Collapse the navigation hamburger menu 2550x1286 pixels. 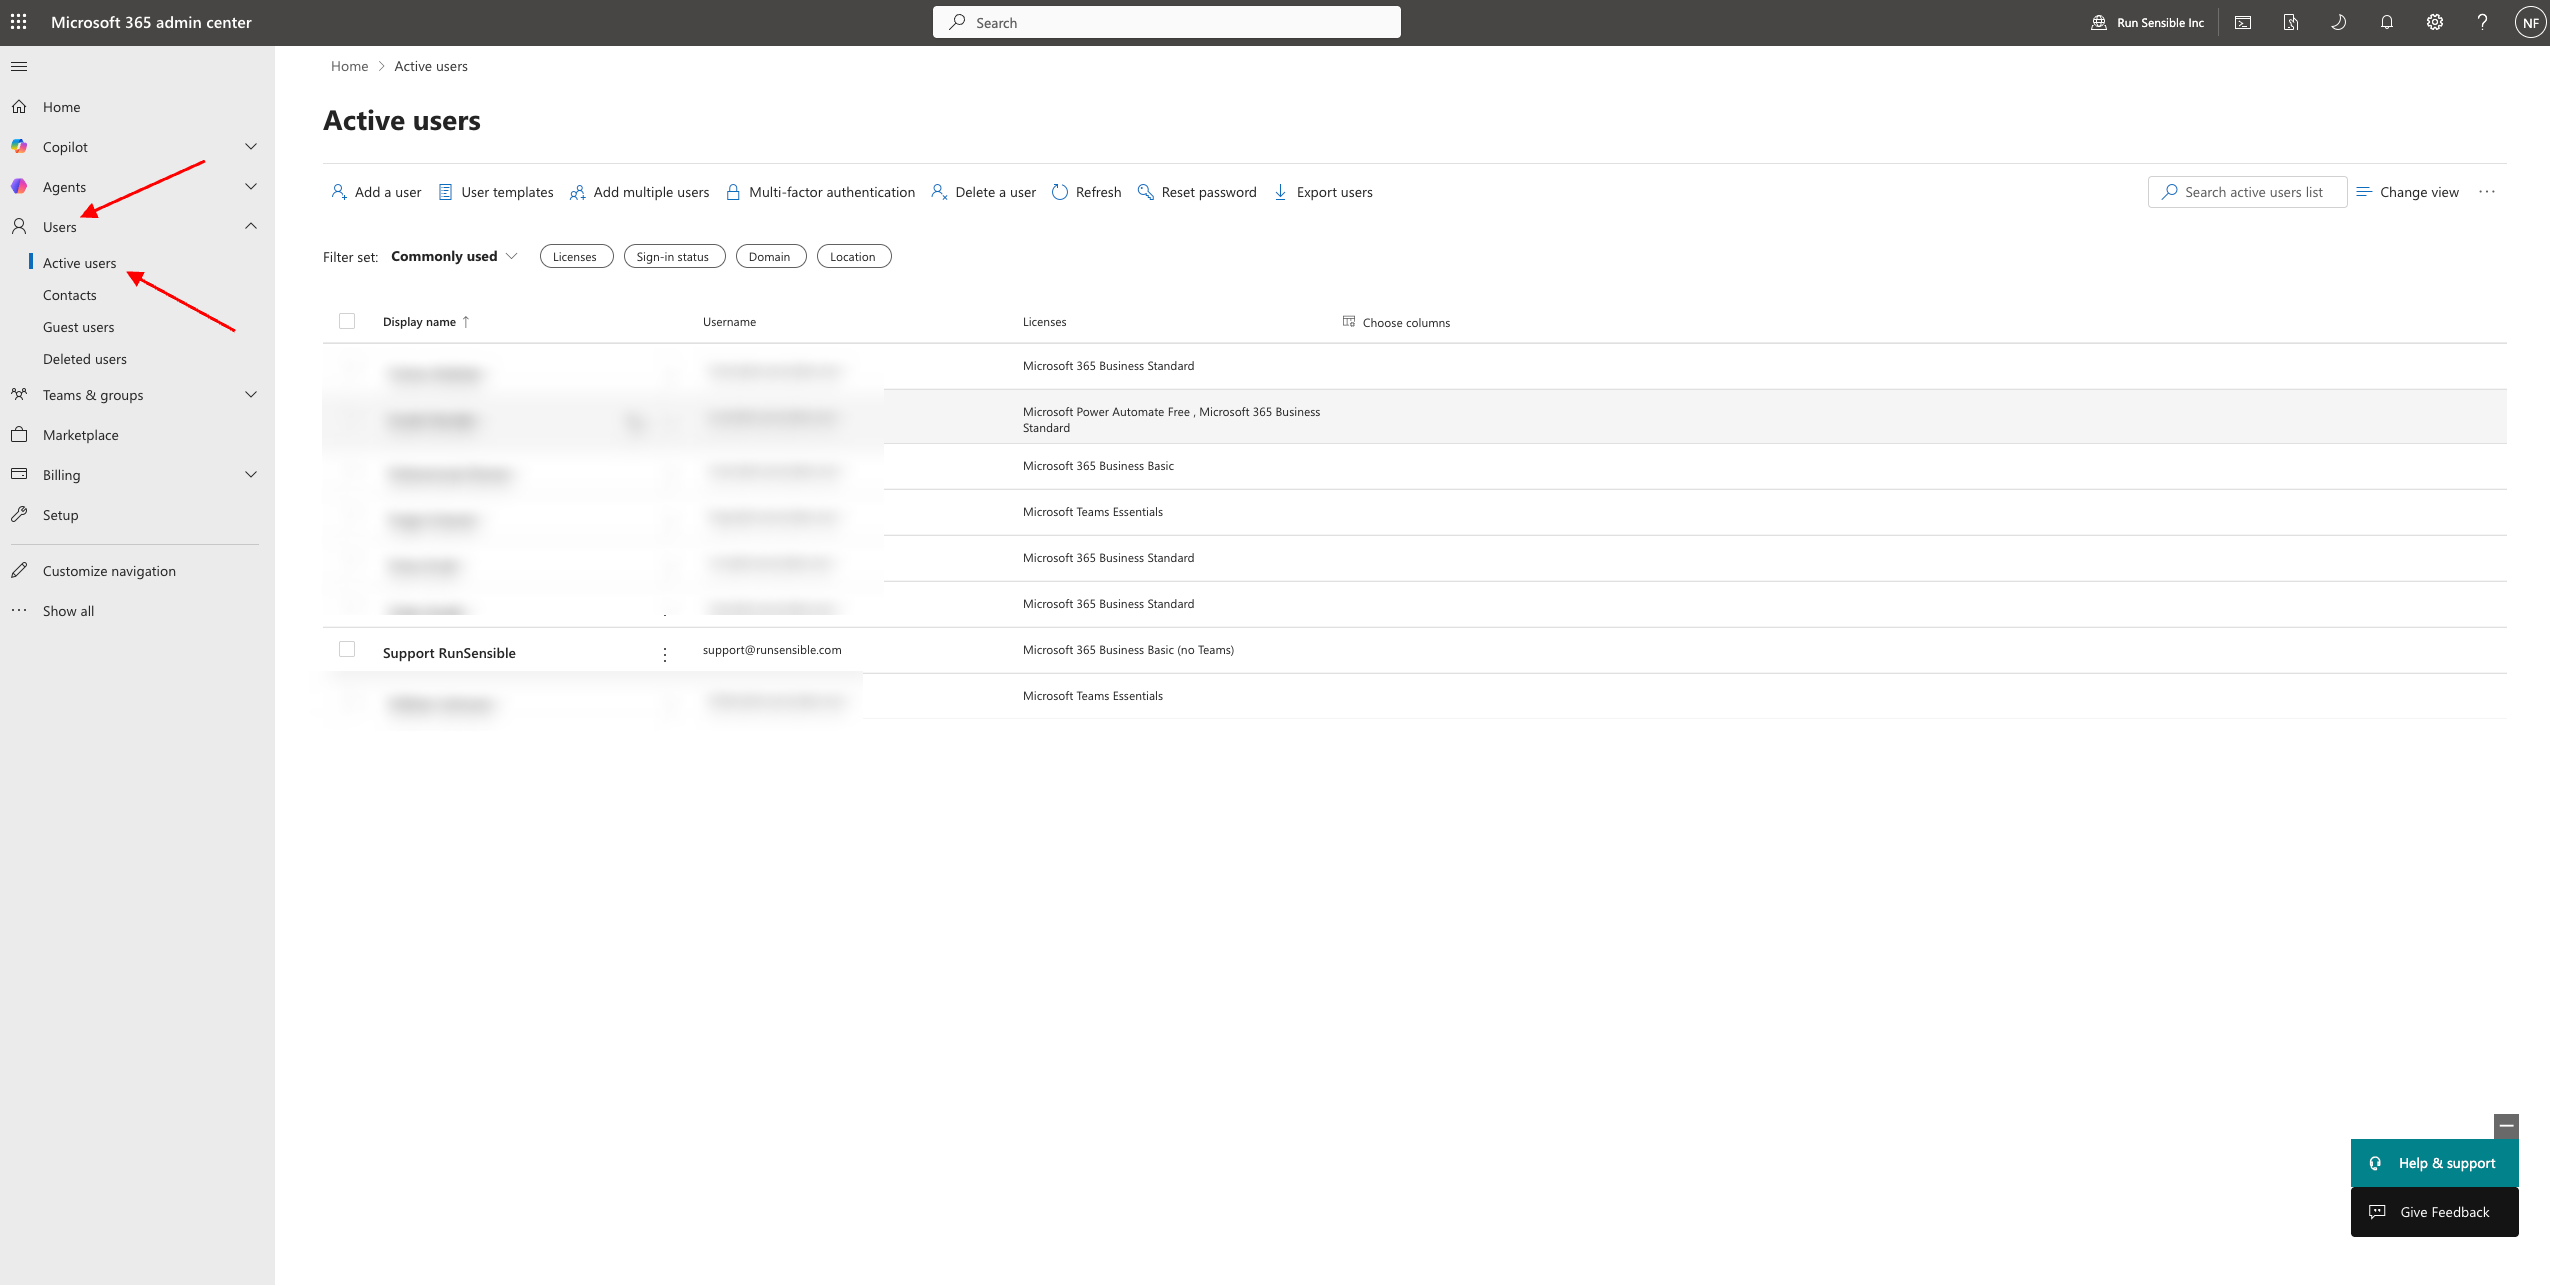(19, 66)
